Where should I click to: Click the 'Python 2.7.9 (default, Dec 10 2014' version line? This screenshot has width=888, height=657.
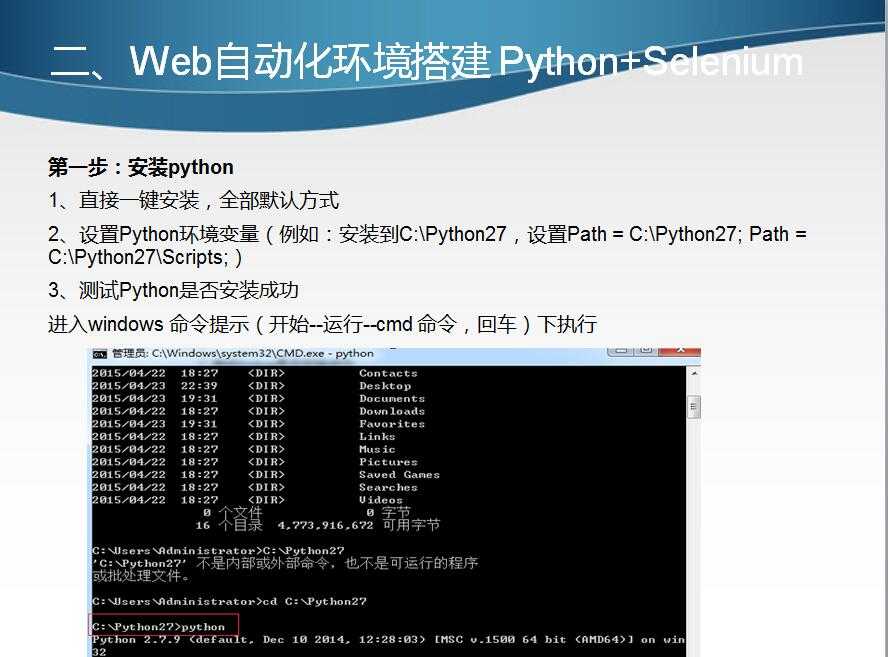point(388,639)
